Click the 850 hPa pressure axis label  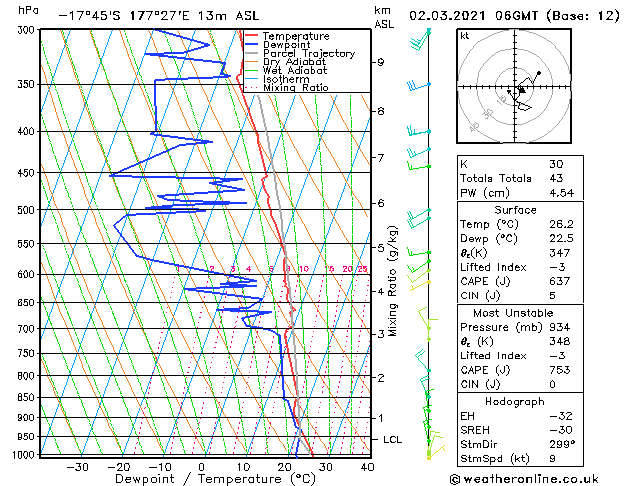coord(28,397)
